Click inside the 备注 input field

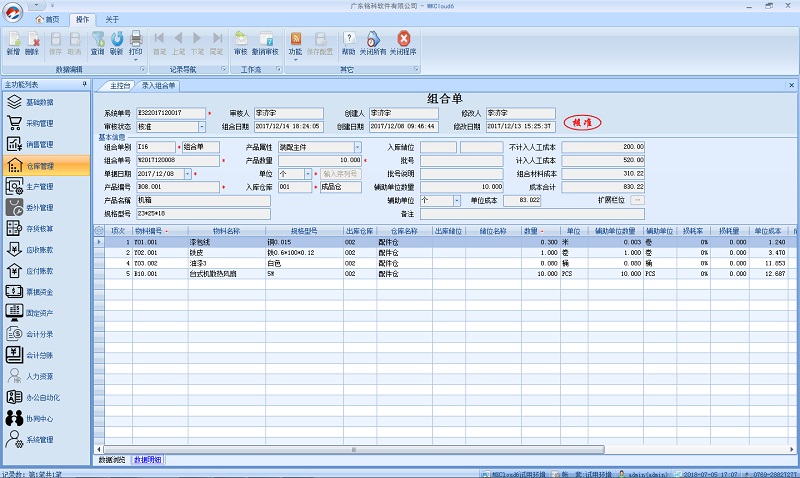532,214
